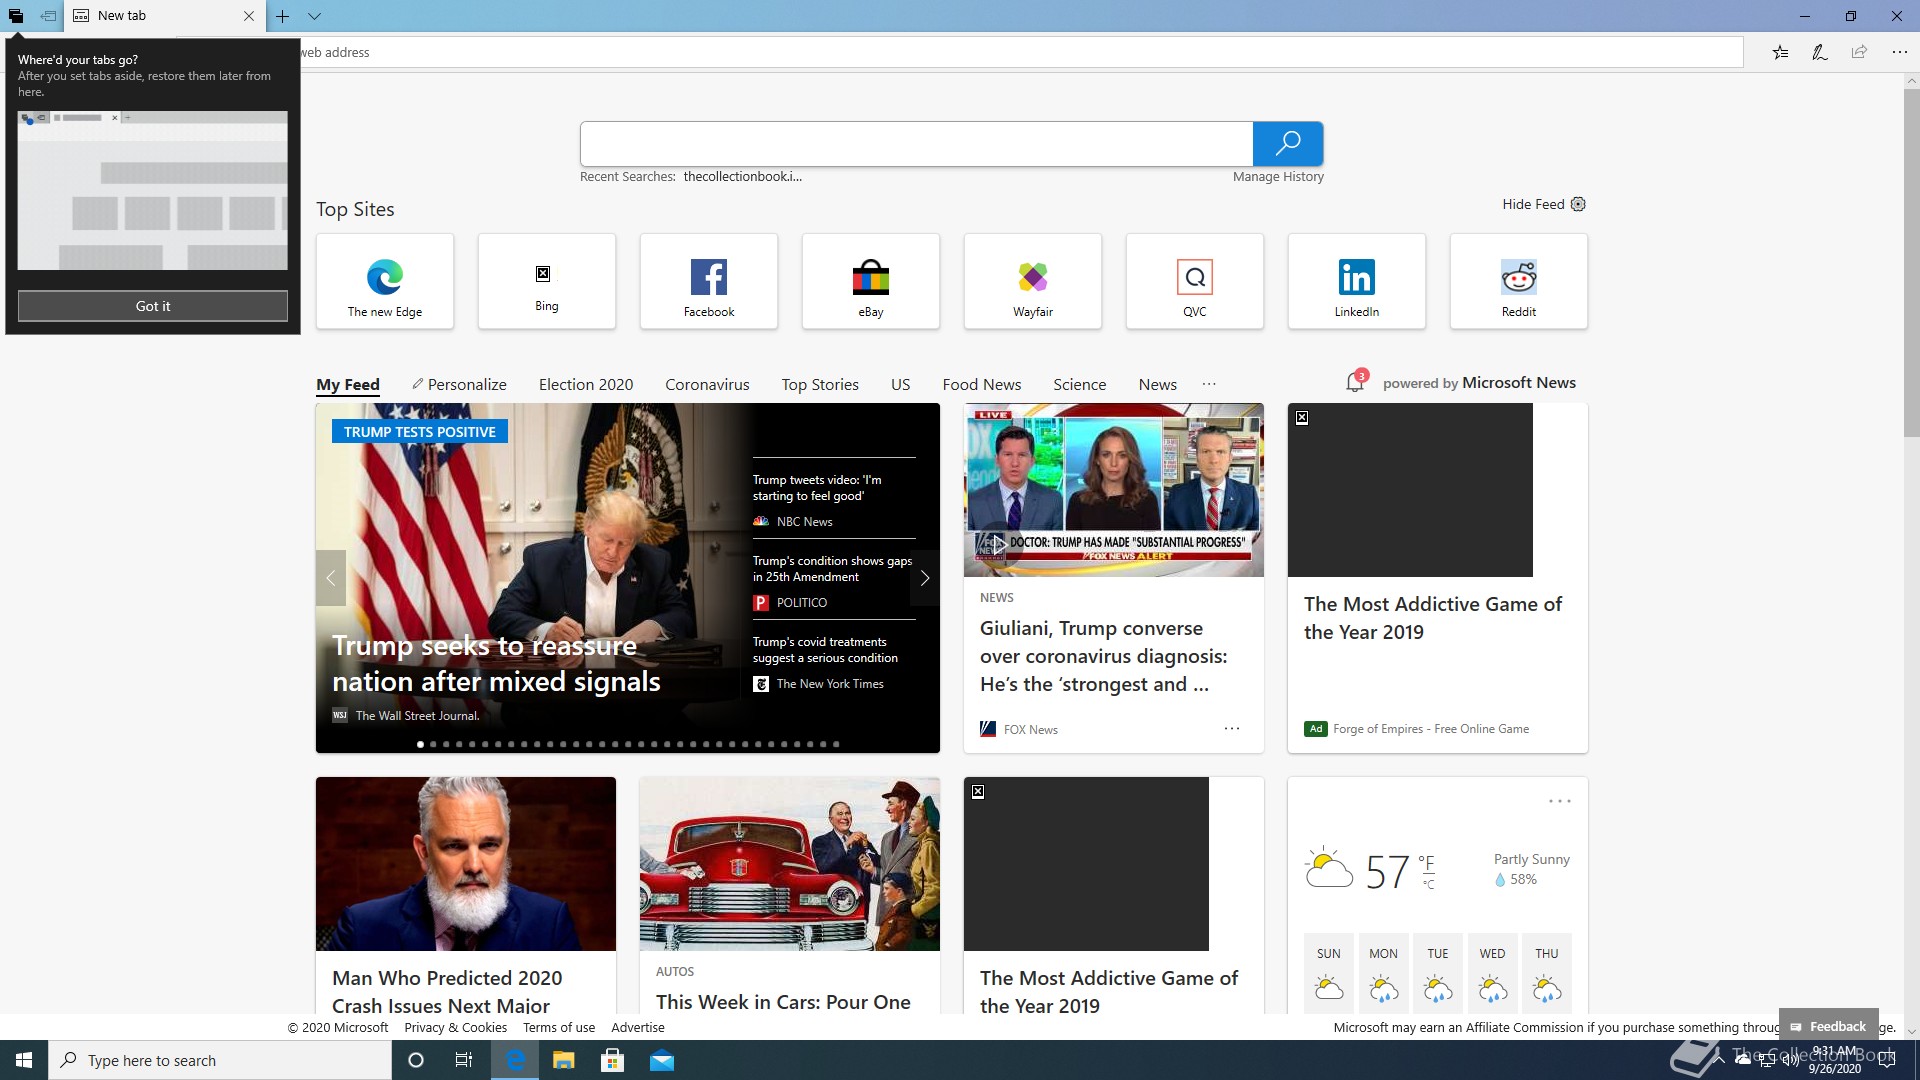Show tab previews chevron
Image resolution: width=1920 pixels, height=1080 pixels.
[x=314, y=16]
